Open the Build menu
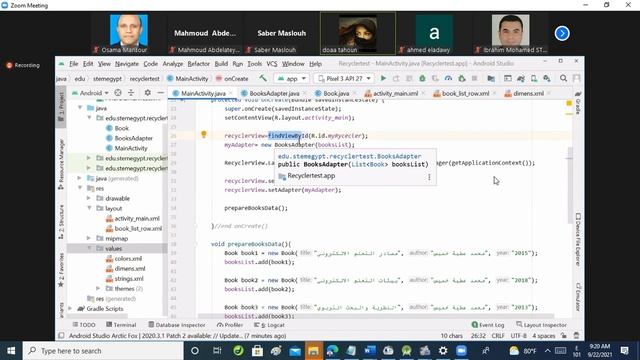This screenshot has width=640, height=360. coord(221,64)
